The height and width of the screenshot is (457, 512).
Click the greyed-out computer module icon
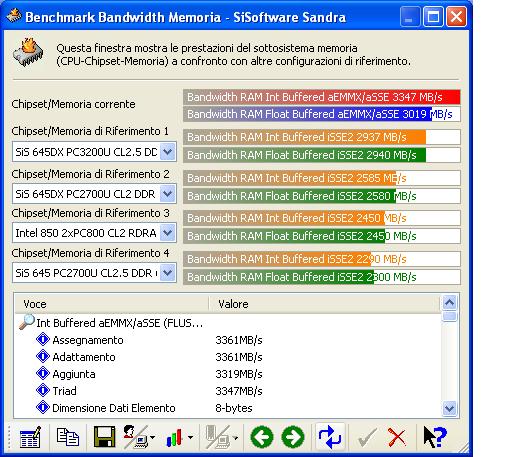(218, 437)
